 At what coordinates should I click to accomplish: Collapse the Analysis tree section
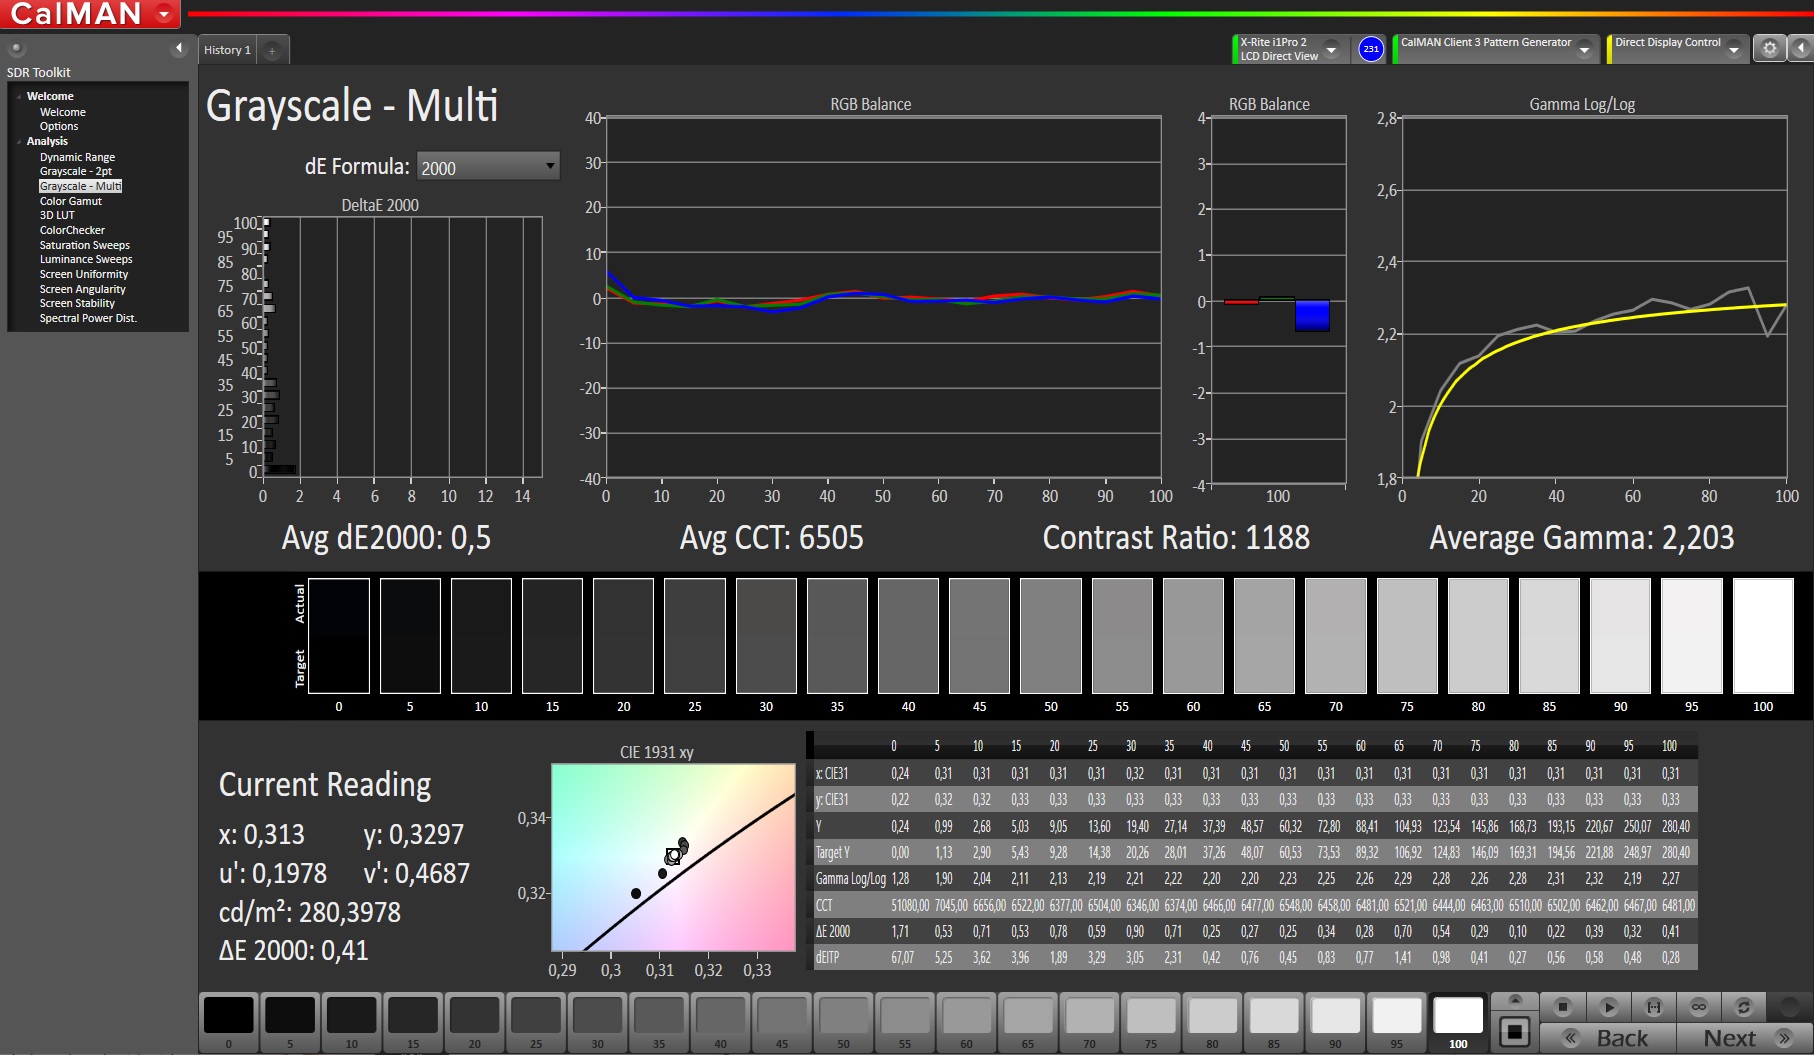click(19, 141)
